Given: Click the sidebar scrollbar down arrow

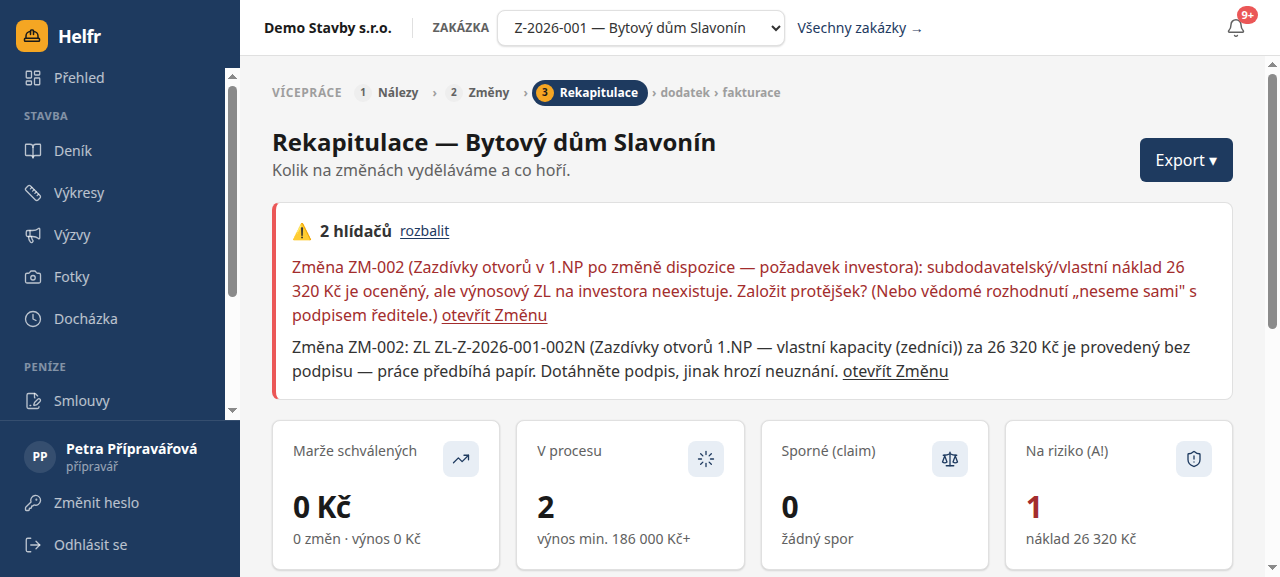Looking at the screenshot, I should (x=232, y=411).
